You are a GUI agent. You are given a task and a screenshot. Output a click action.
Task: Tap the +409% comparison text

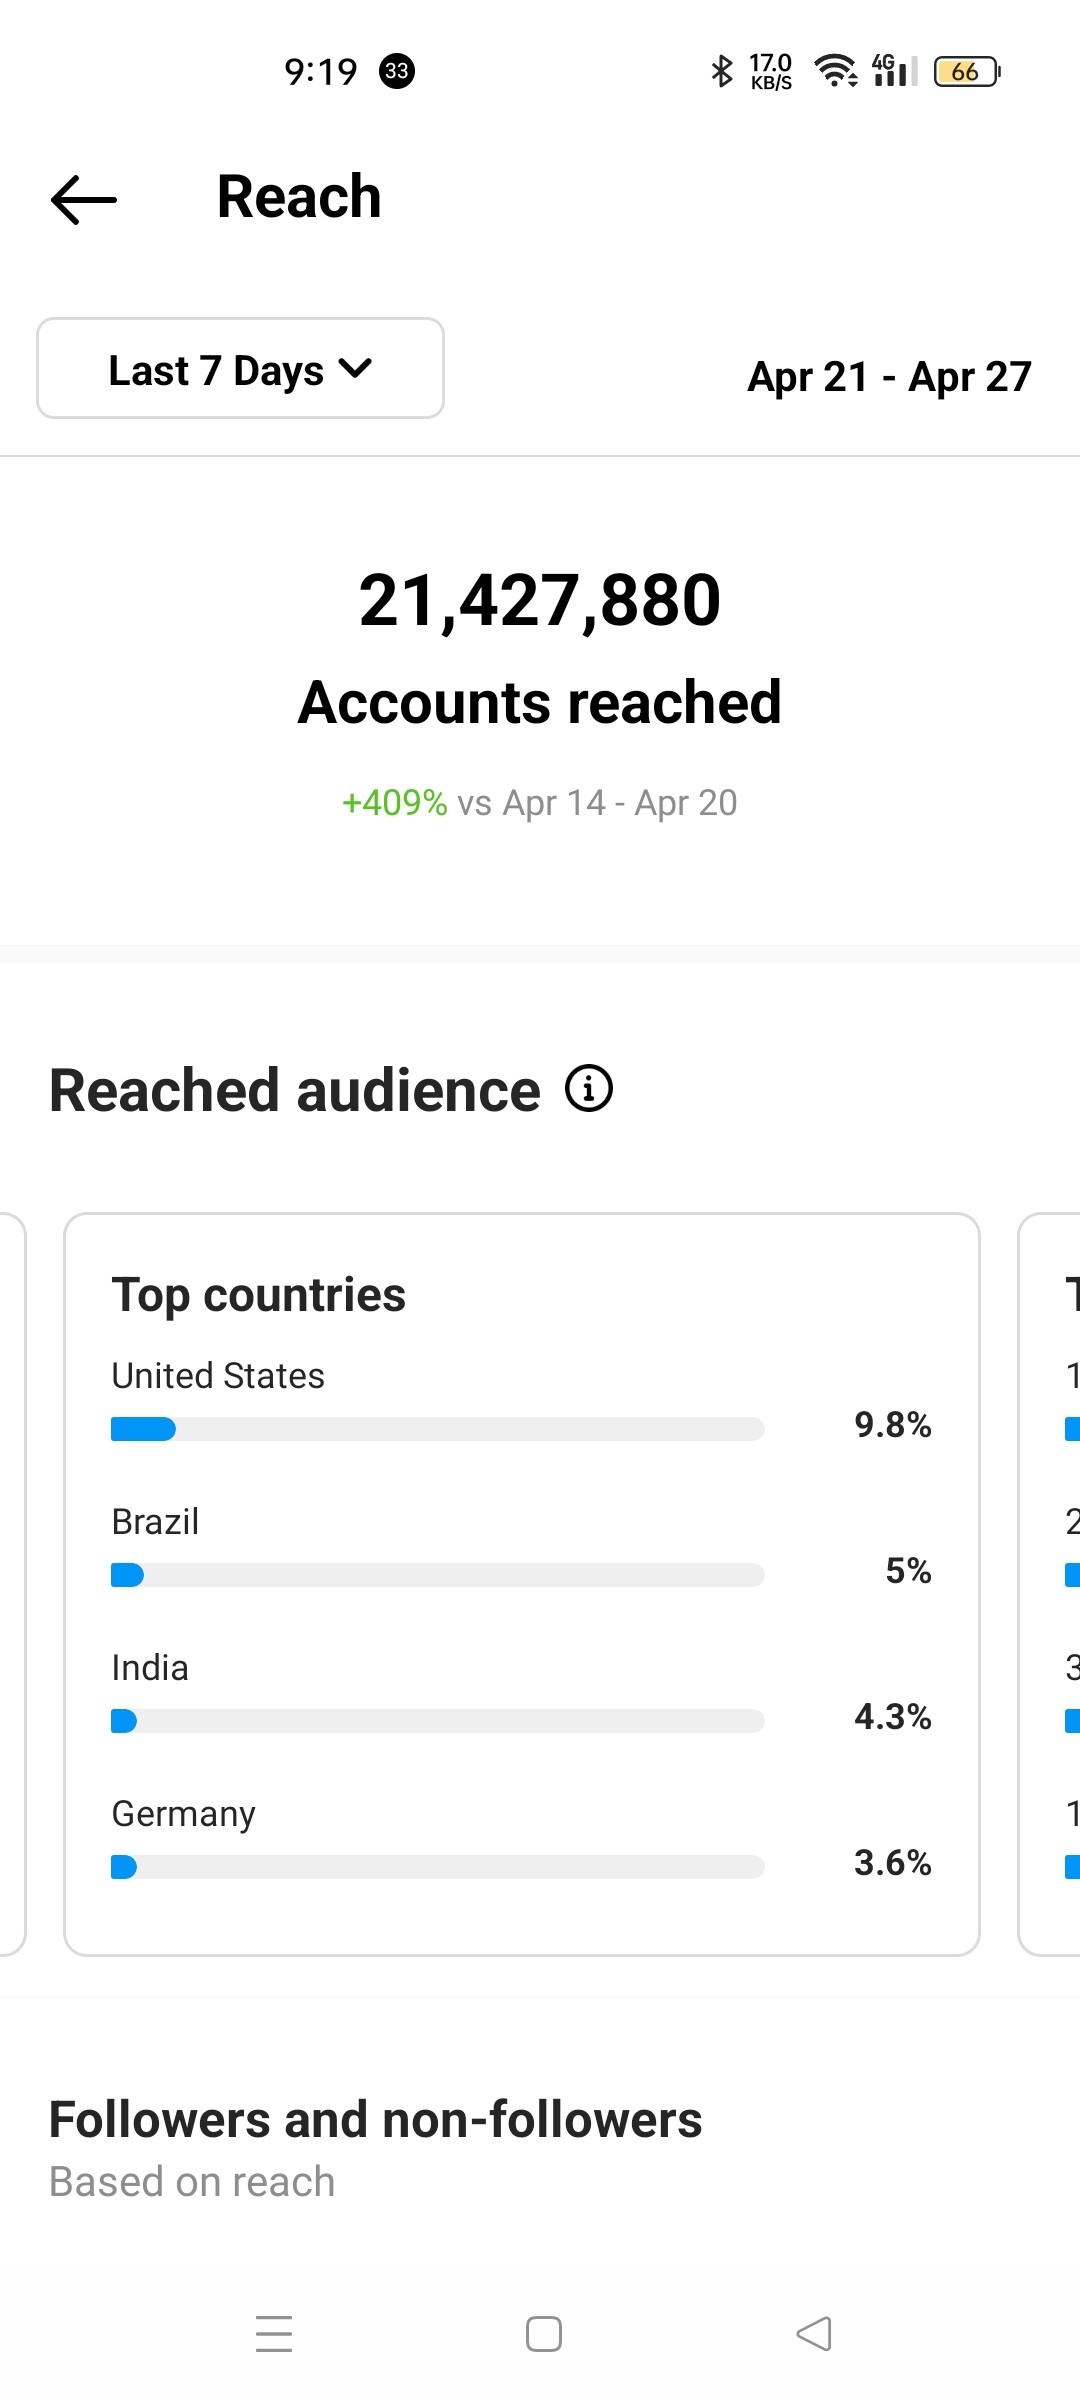394,802
